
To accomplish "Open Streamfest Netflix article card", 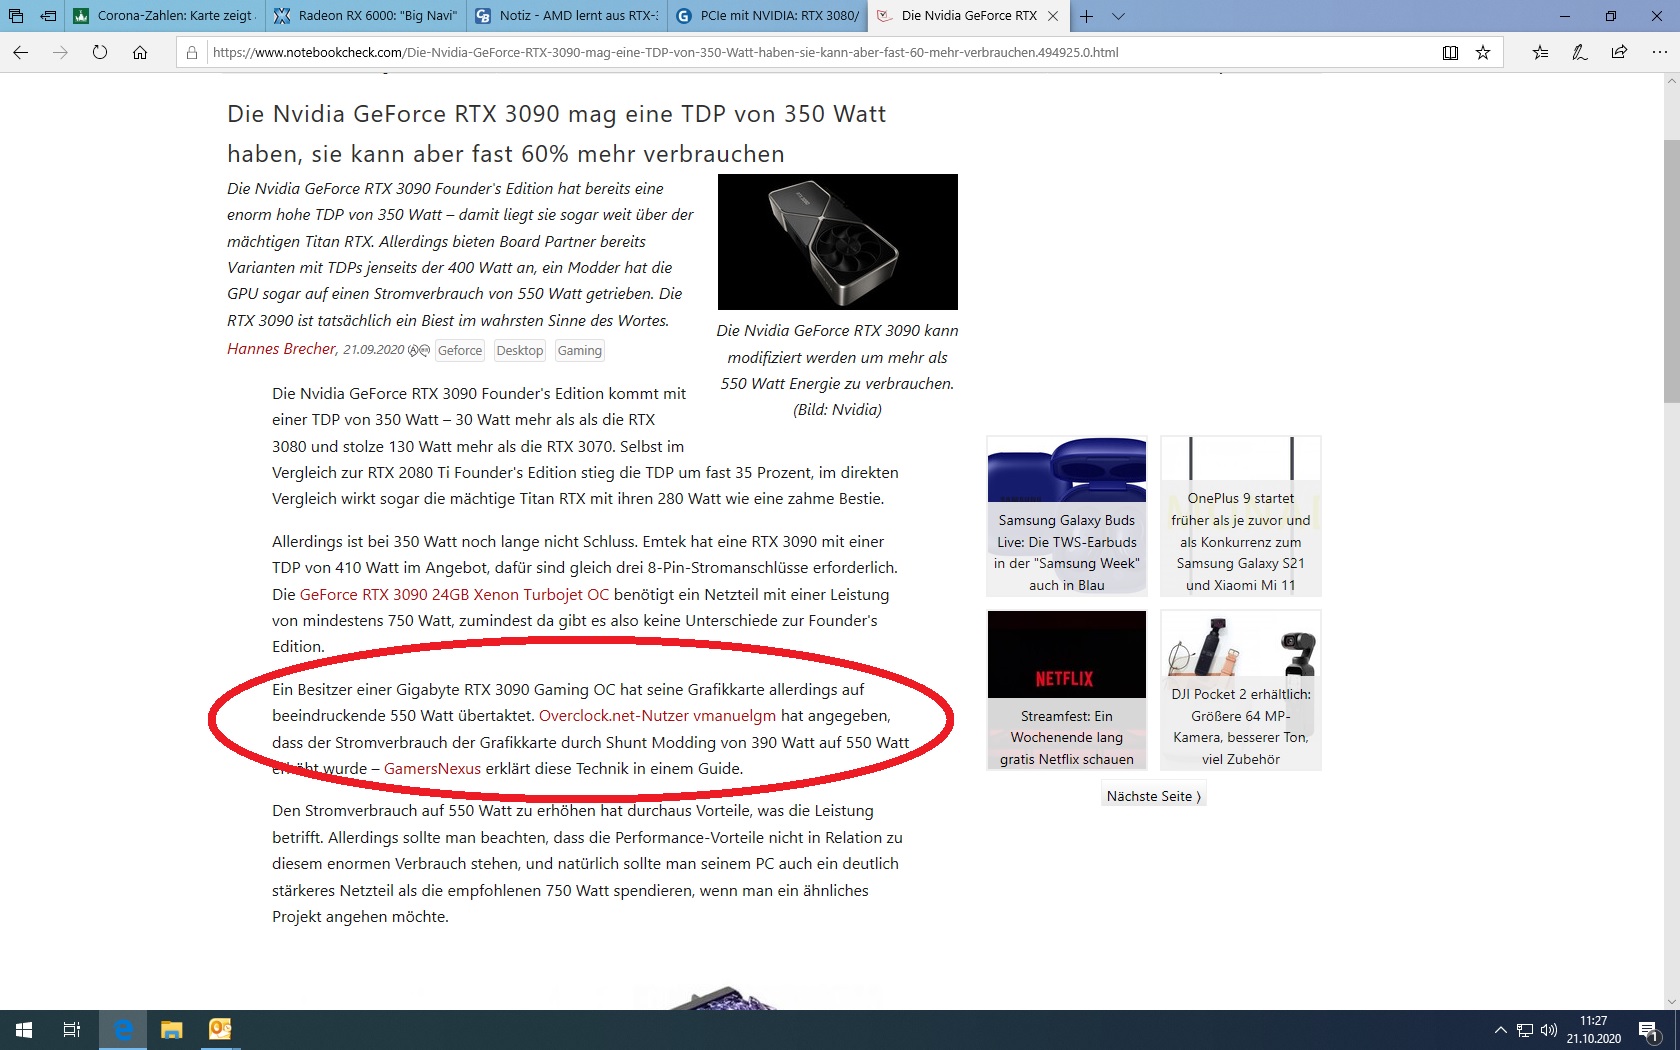I will [1067, 690].
